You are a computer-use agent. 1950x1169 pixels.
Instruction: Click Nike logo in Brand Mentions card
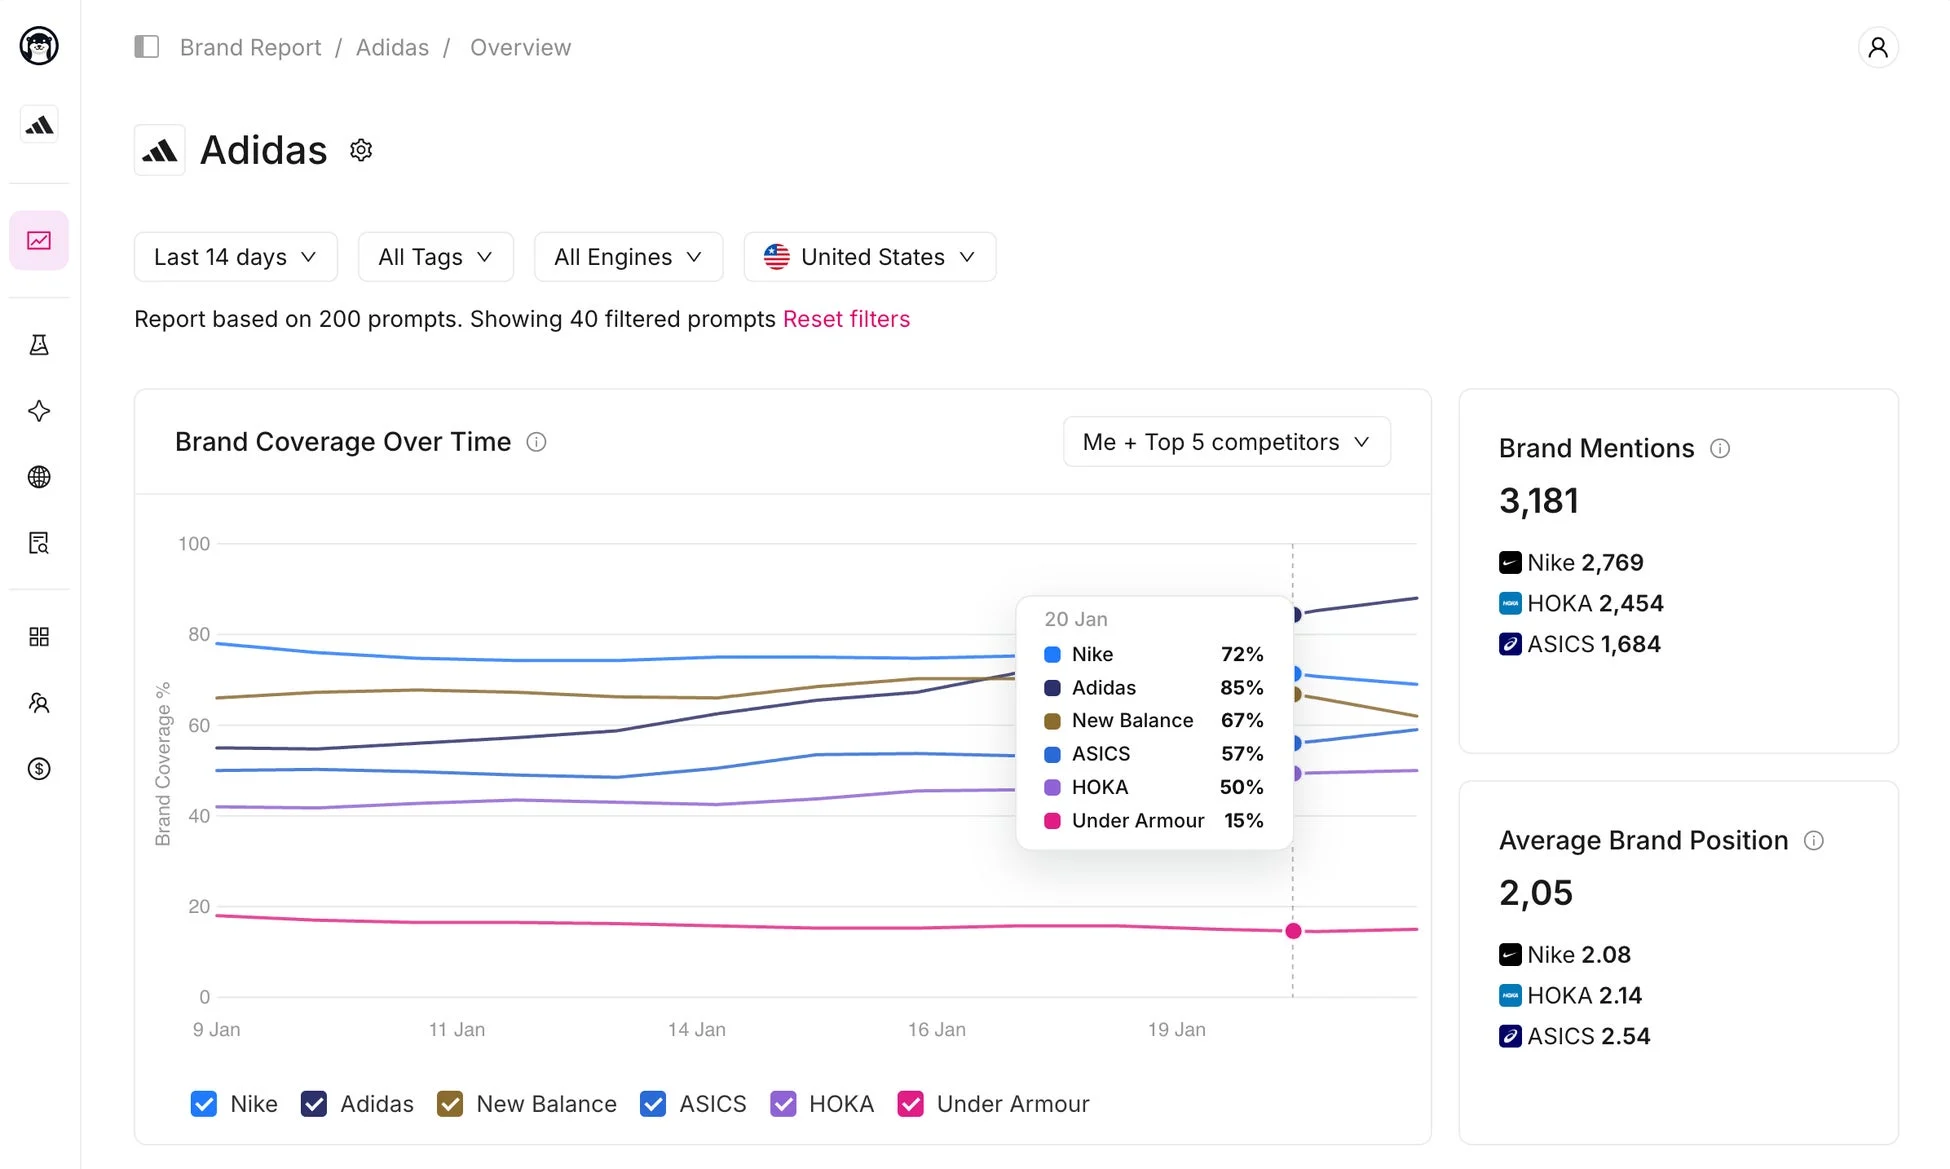click(x=1510, y=563)
